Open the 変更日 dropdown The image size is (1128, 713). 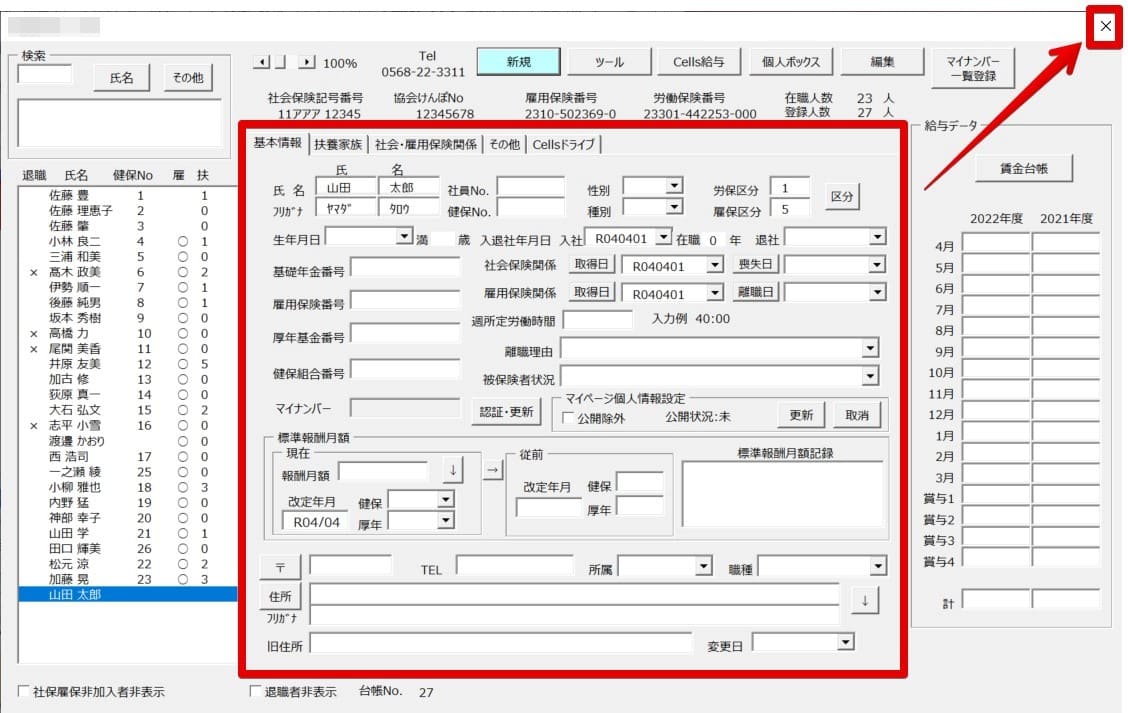pos(846,642)
